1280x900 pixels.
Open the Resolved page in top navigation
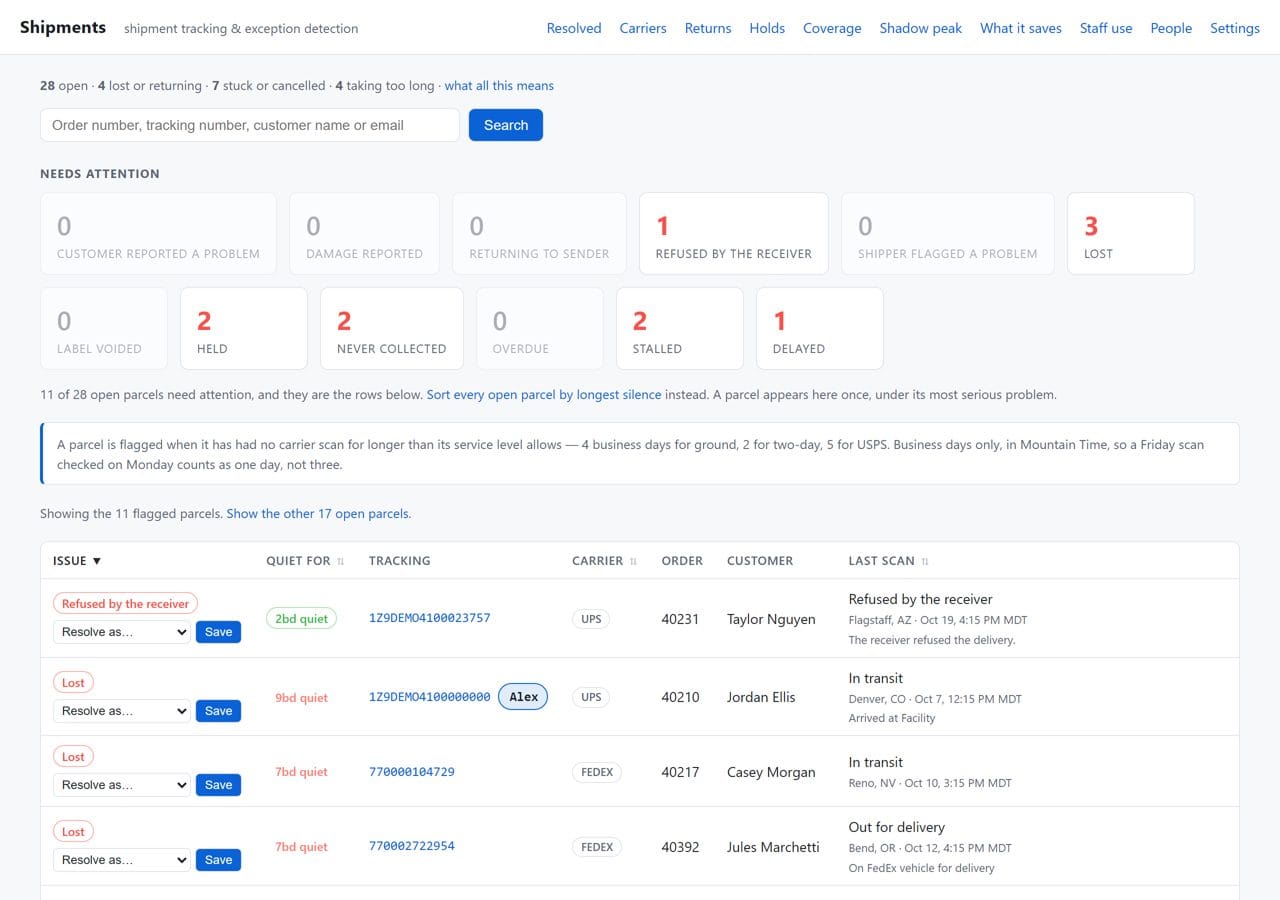[574, 28]
